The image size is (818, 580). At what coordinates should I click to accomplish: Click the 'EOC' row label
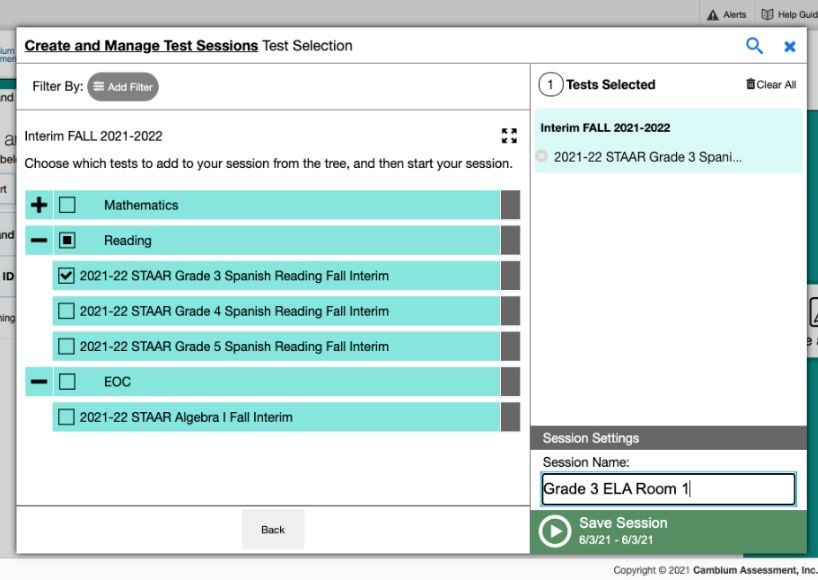coord(117,382)
